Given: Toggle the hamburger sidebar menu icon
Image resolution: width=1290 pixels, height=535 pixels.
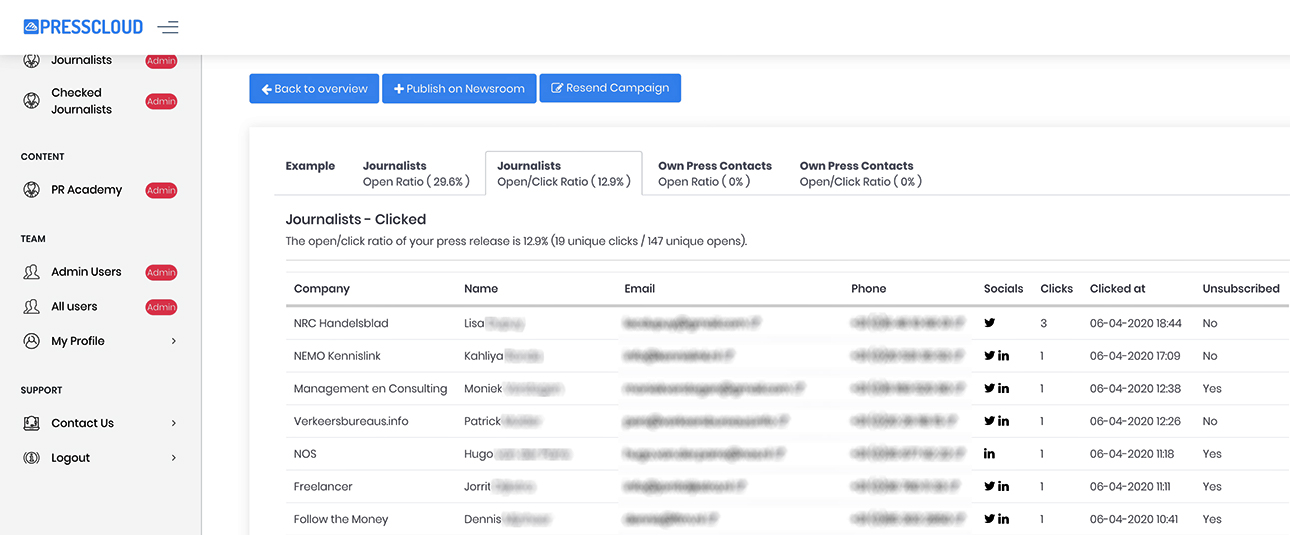Looking at the screenshot, I should [x=168, y=27].
